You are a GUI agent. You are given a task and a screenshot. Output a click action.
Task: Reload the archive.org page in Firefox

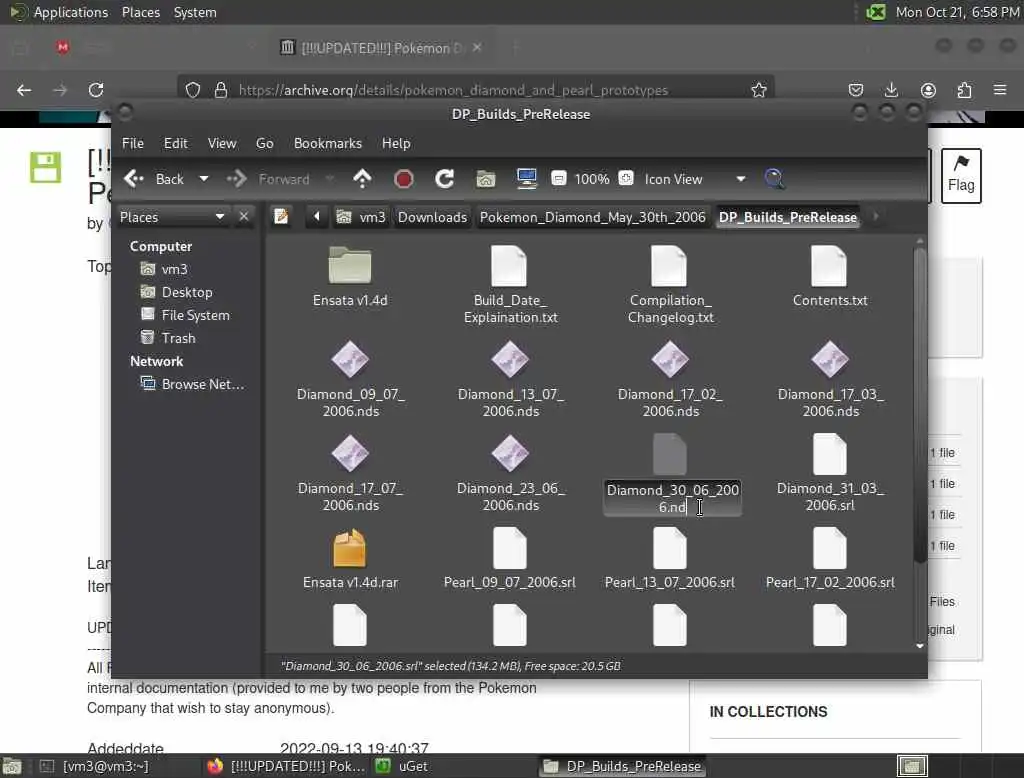[x=96, y=90]
